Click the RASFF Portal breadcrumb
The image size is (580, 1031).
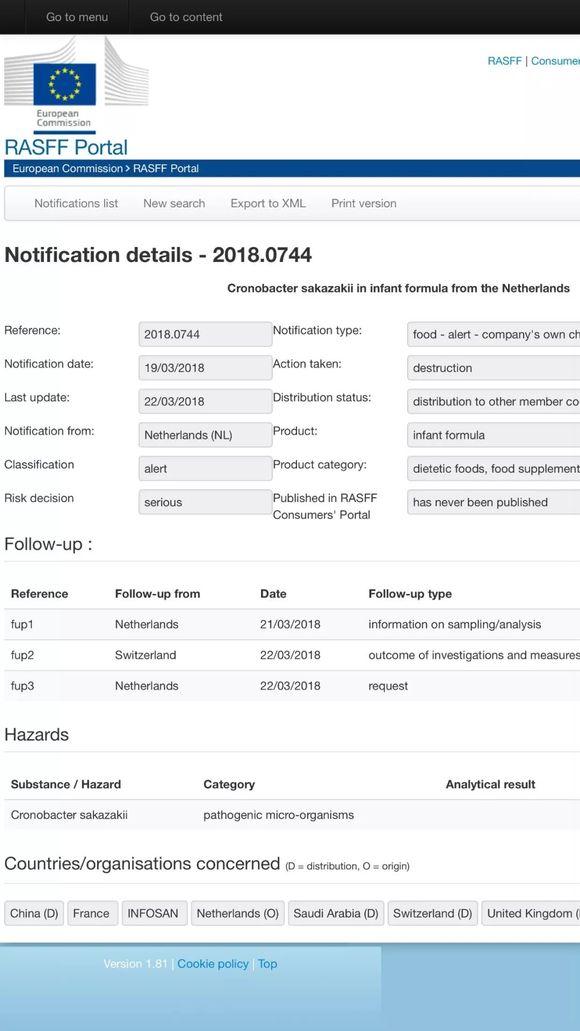pyautogui.click(x=166, y=168)
